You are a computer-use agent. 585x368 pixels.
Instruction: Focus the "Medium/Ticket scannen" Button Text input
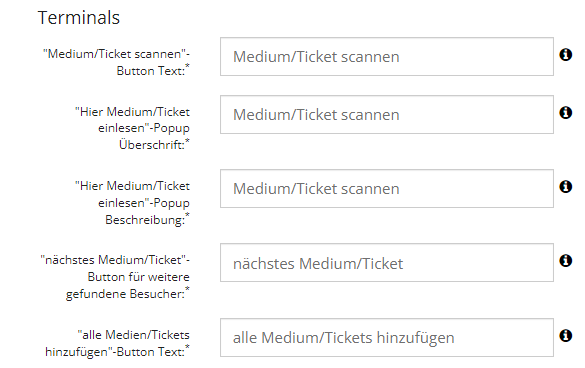coord(387,57)
